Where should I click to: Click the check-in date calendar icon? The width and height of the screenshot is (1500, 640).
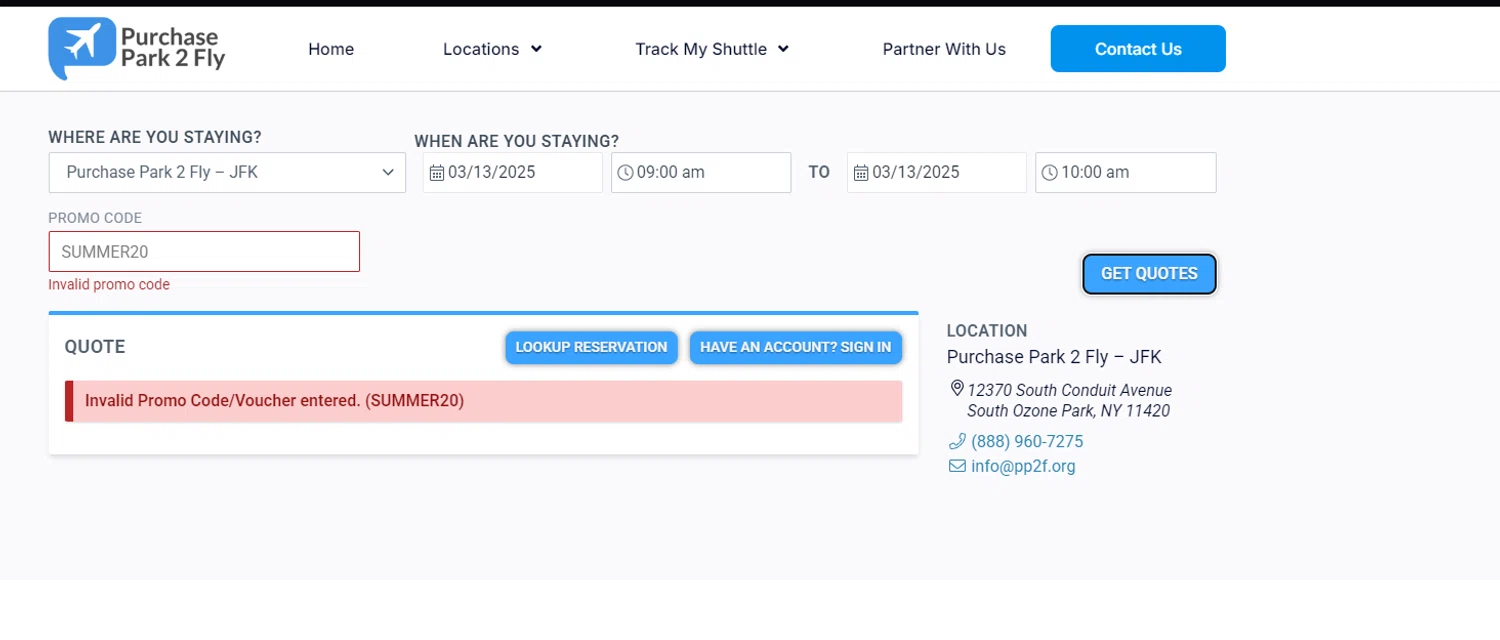437,173
